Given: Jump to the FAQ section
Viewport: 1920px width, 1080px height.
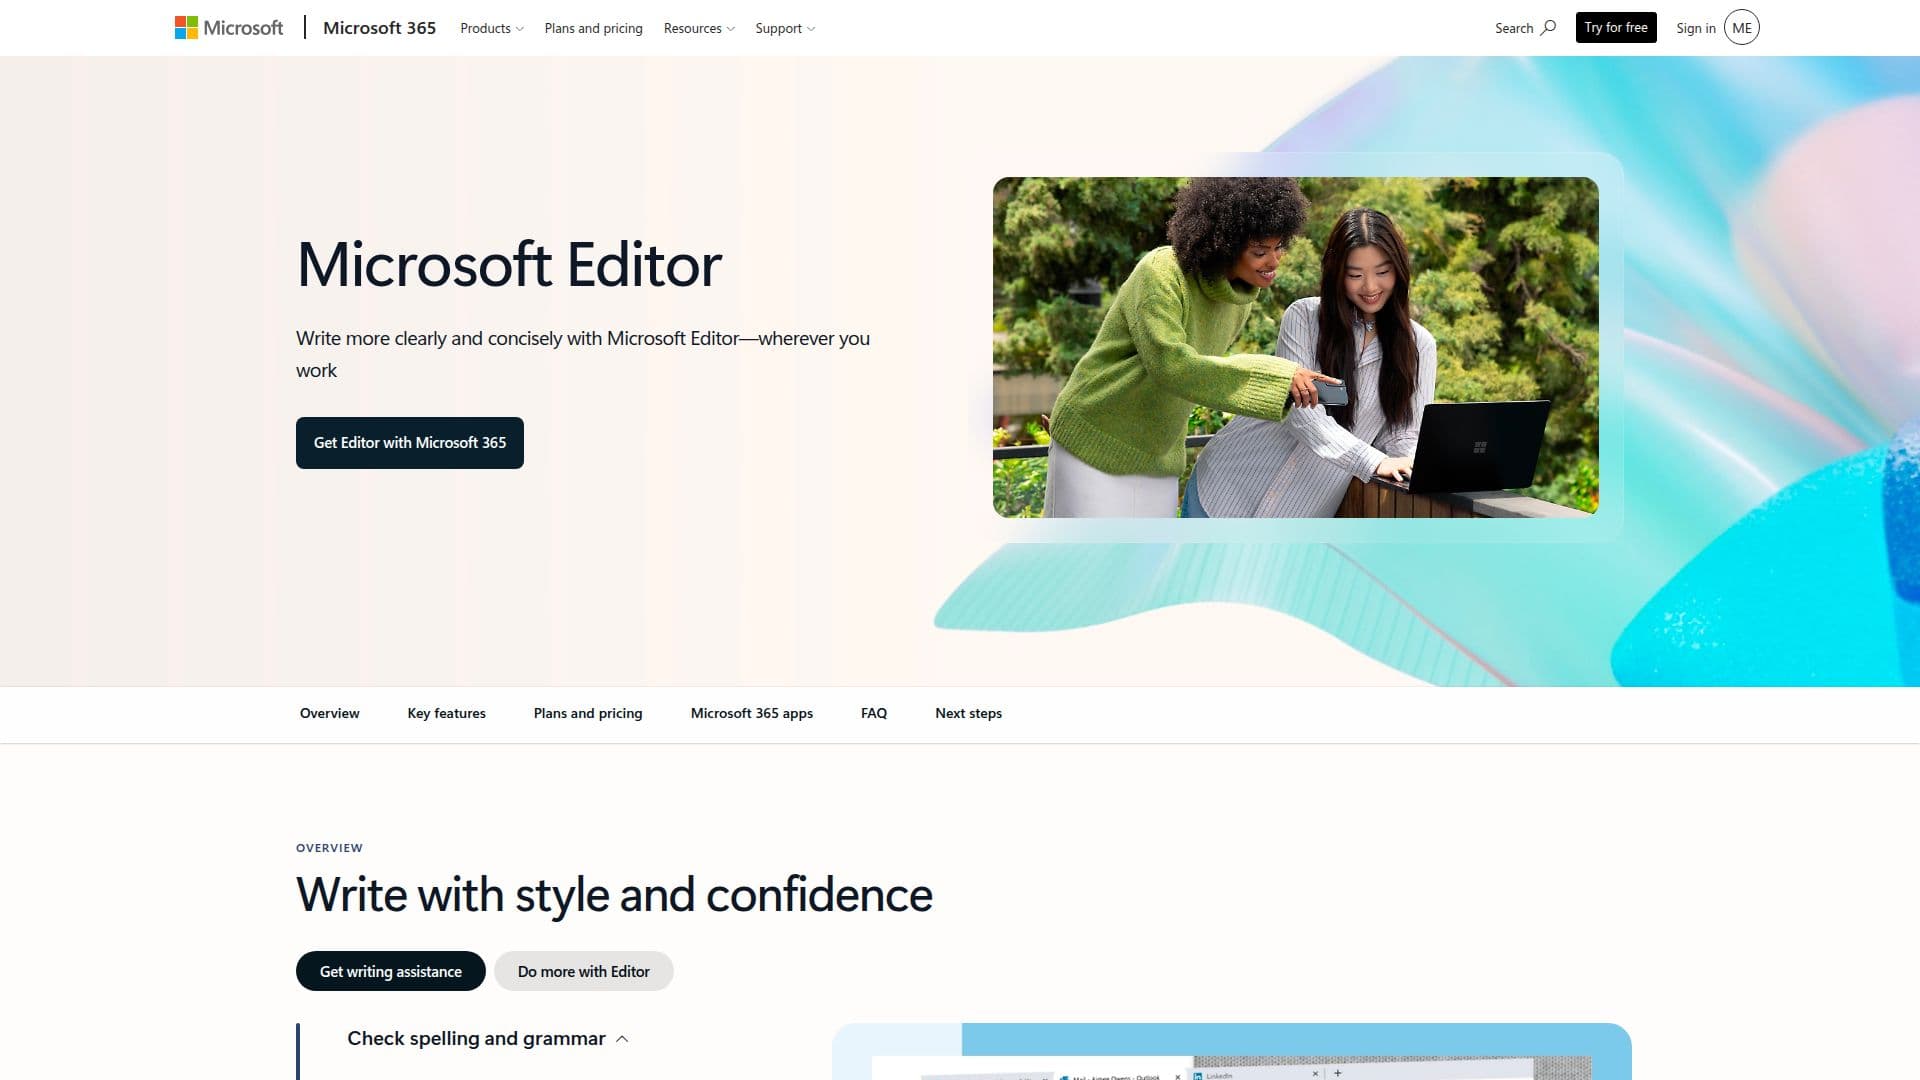Looking at the screenshot, I should 874,713.
